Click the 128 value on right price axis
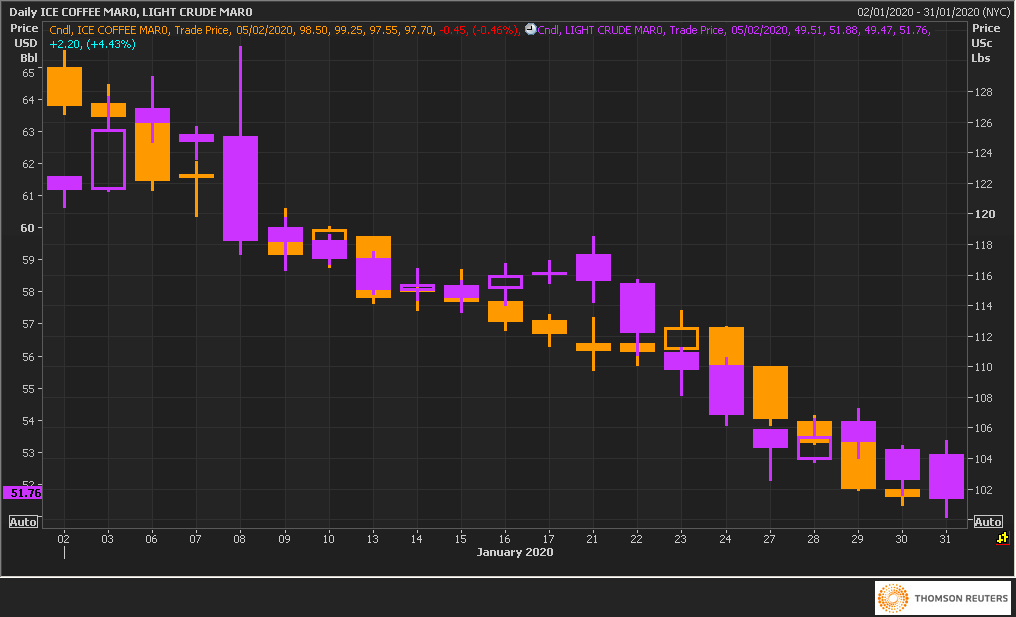 [x=982, y=93]
